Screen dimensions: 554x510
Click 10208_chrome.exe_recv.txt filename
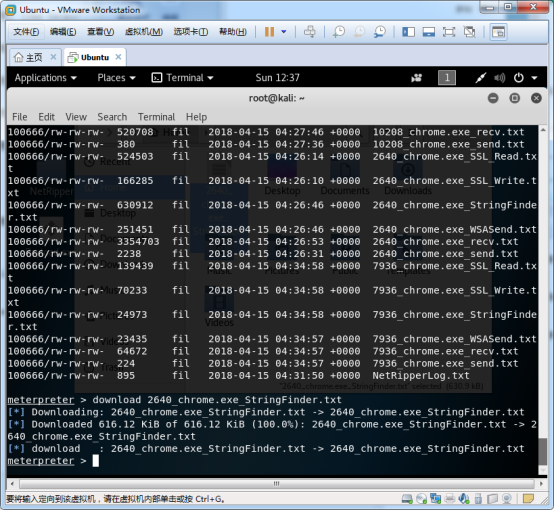[x=448, y=132]
